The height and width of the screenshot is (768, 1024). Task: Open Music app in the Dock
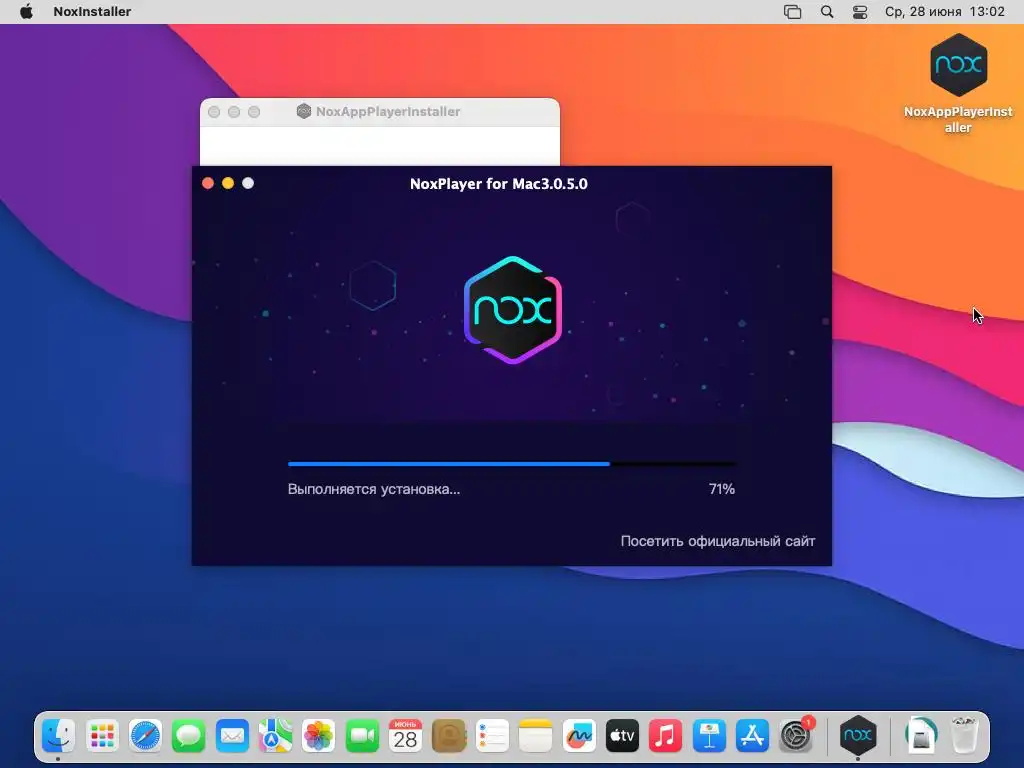pyautogui.click(x=665, y=736)
